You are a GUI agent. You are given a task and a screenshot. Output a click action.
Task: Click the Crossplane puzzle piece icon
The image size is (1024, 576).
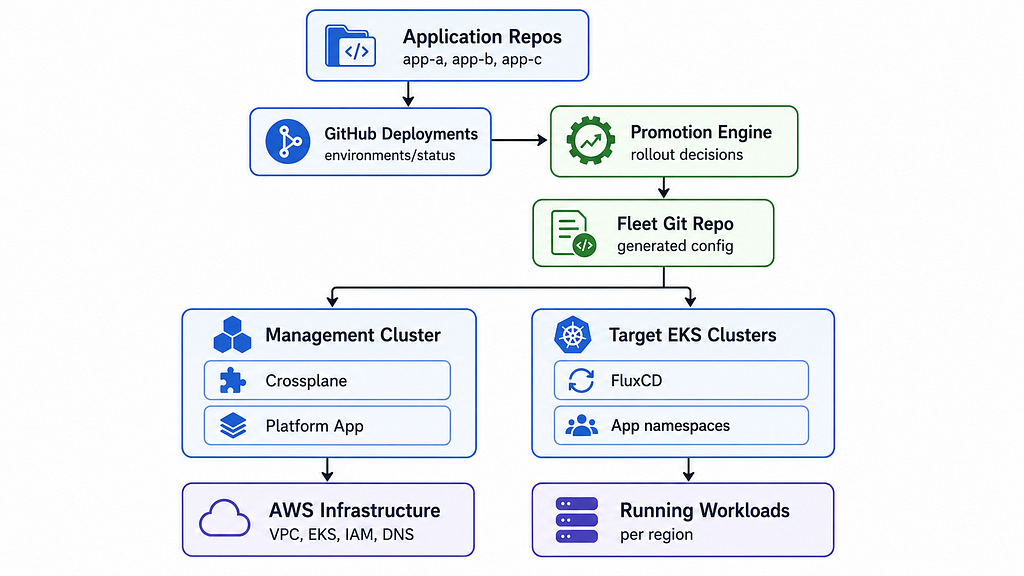pos(232,380)
